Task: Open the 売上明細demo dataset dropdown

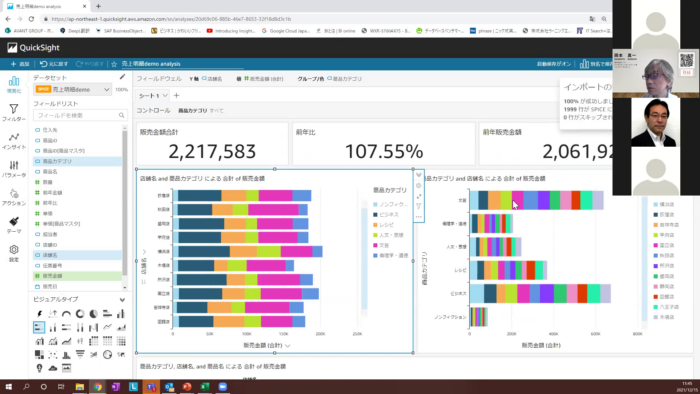Action: (73, 90)
